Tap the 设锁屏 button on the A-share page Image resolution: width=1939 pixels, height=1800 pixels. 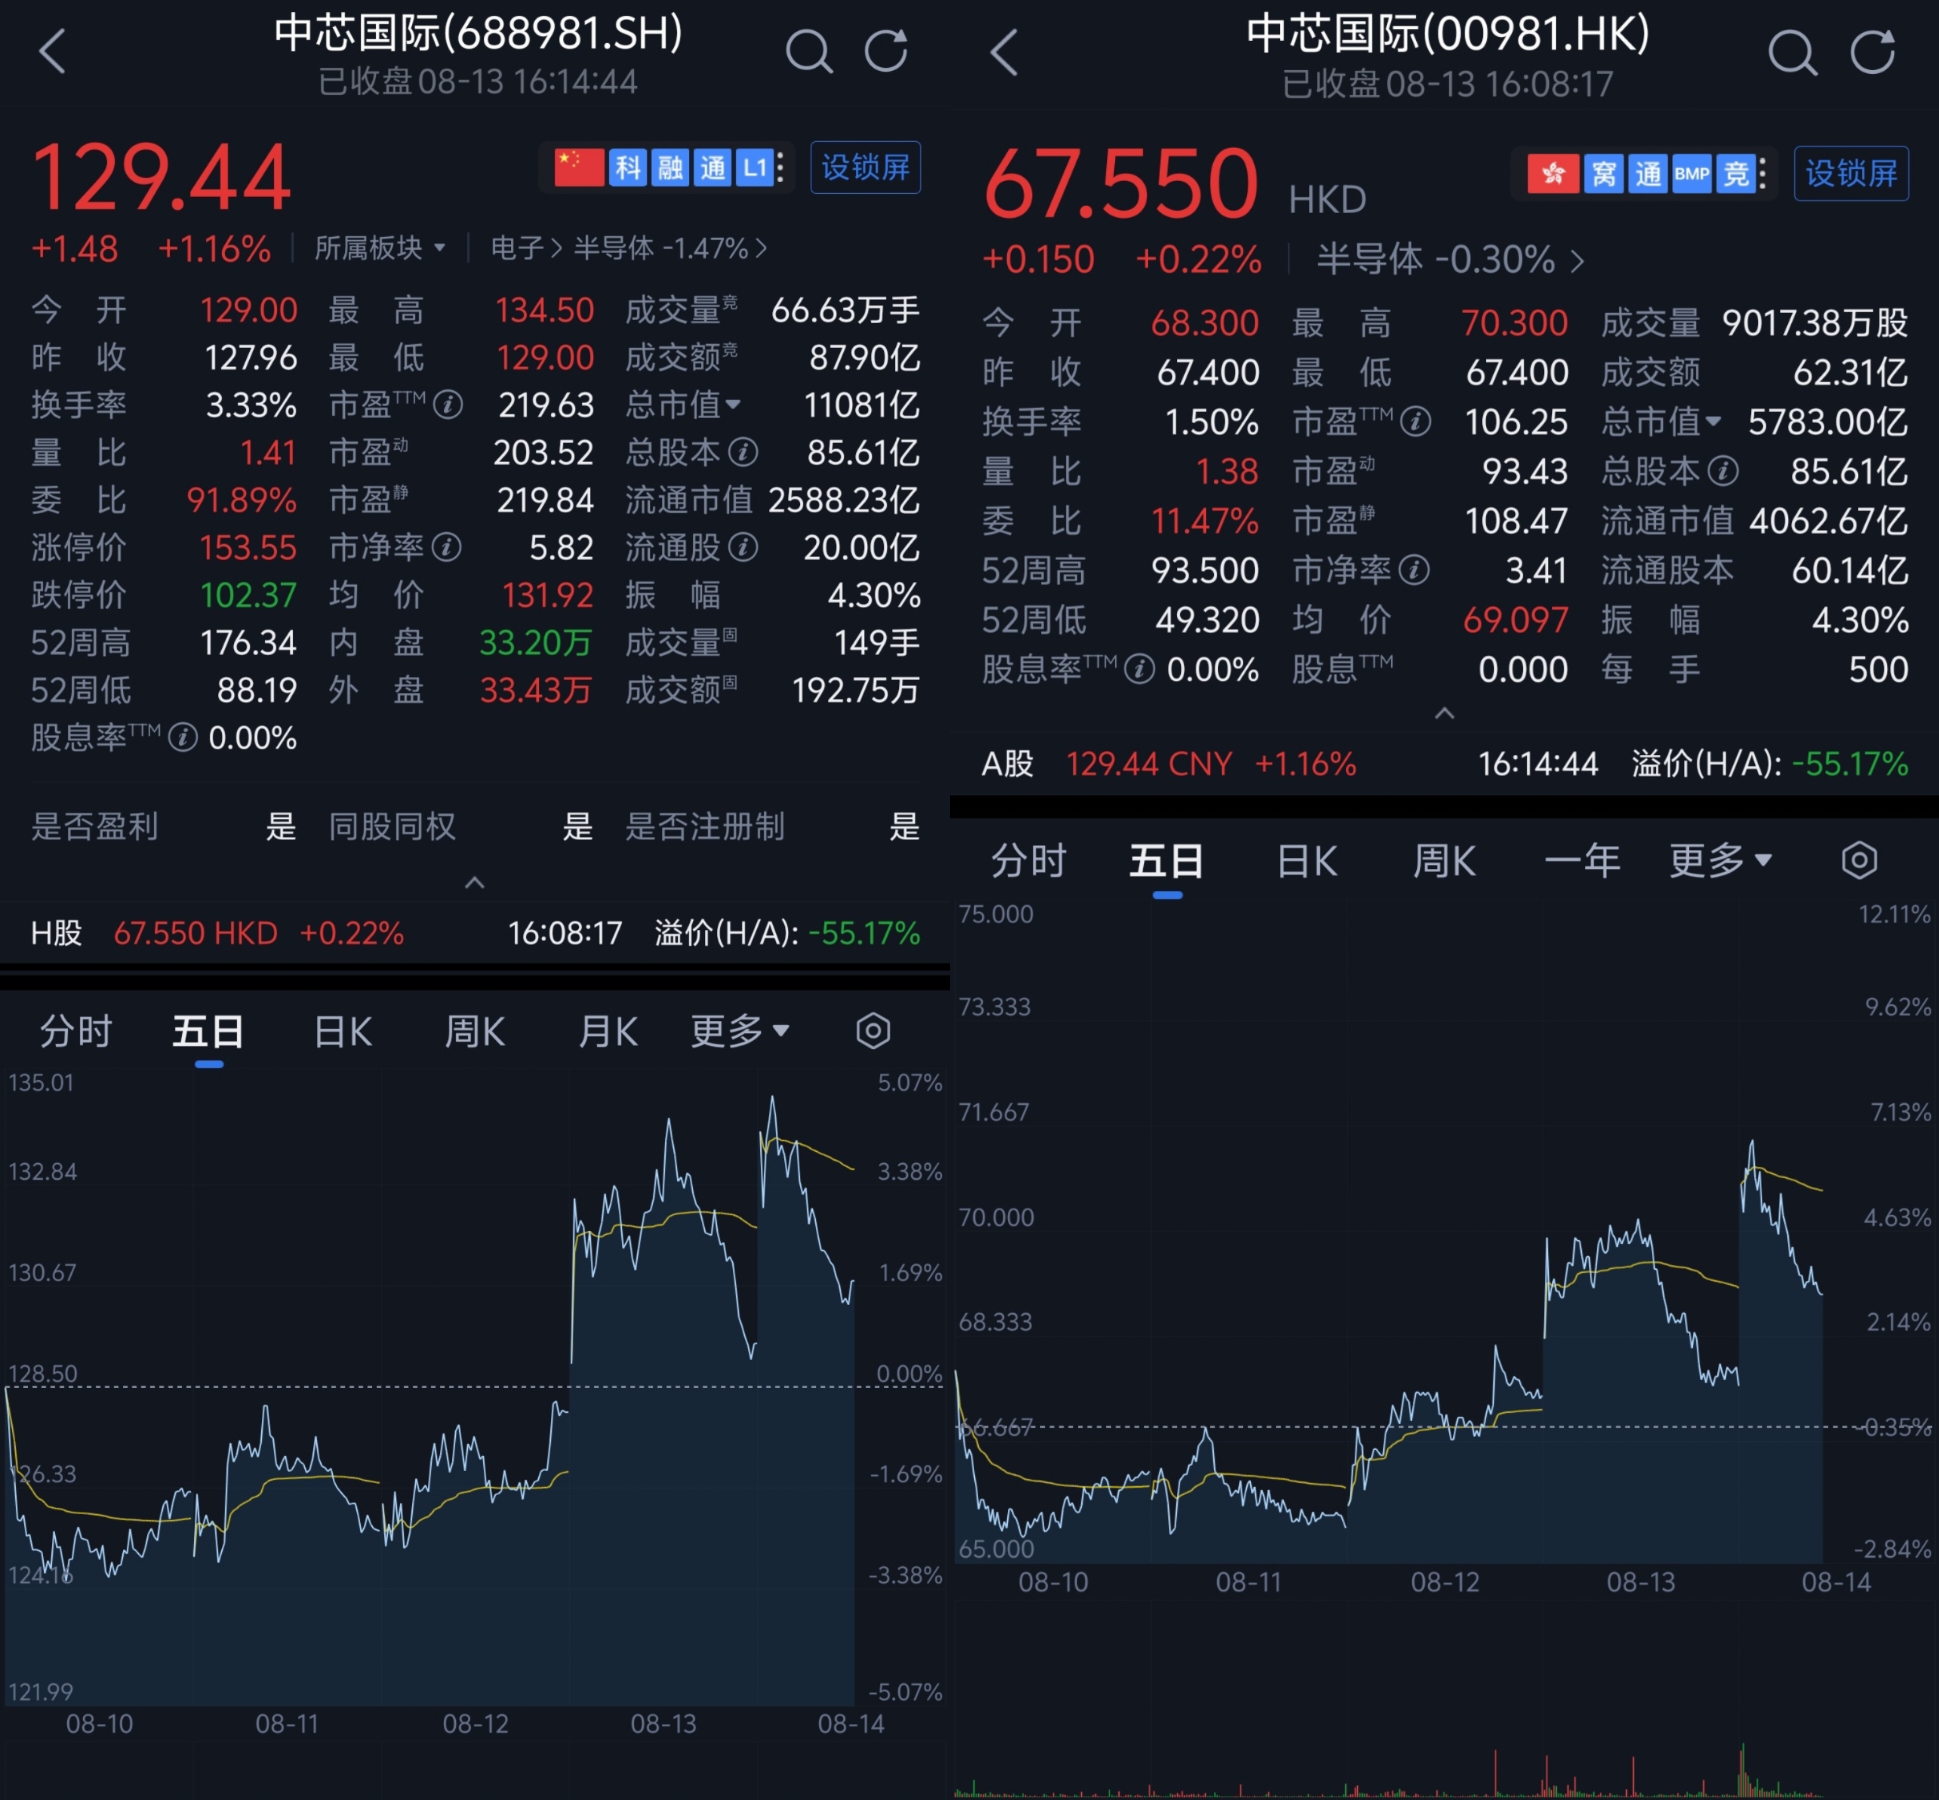click(865, 167)
